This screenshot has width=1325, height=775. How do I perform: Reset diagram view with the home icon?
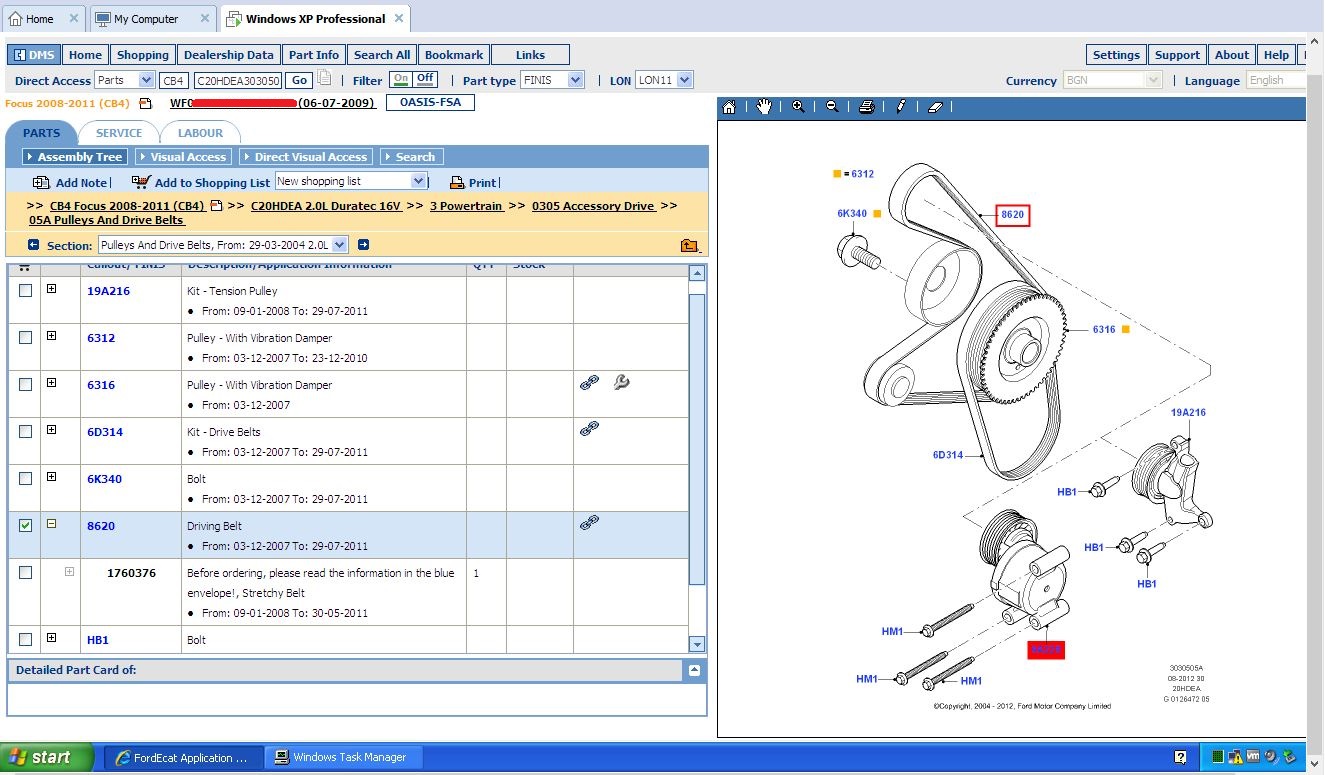click(x=730, y=107)
